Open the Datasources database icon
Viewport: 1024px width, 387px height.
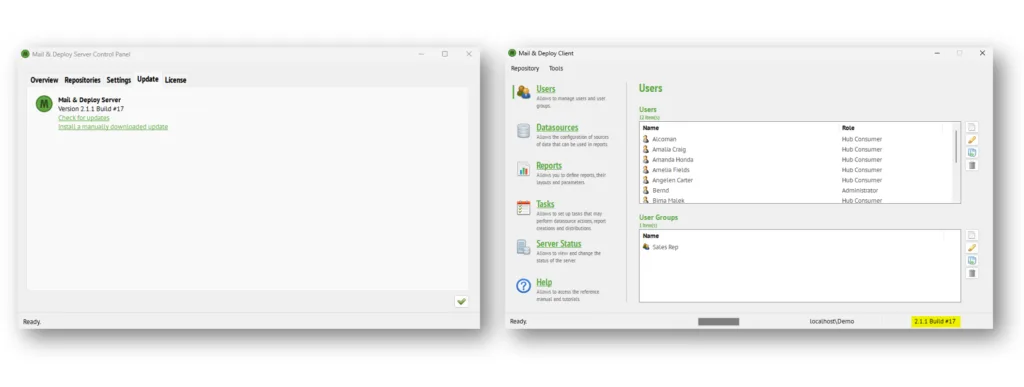pos(523,131)
